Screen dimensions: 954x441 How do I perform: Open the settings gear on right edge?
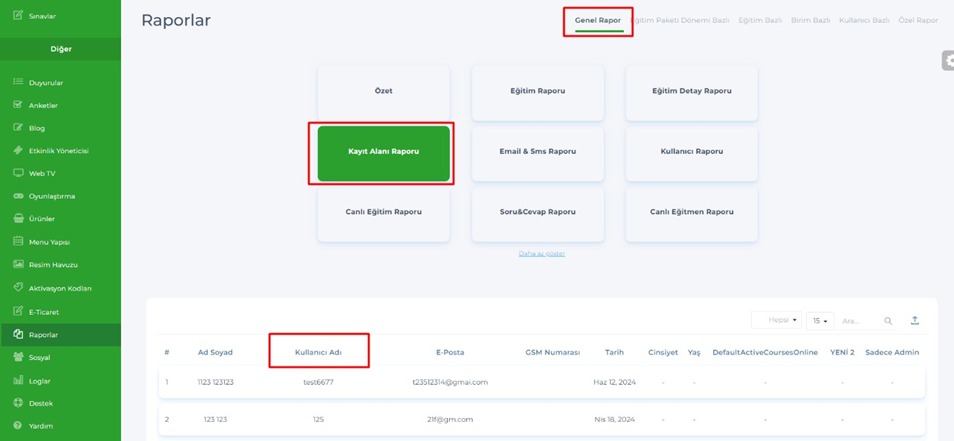pyautogui.click(x=947, y=62)
